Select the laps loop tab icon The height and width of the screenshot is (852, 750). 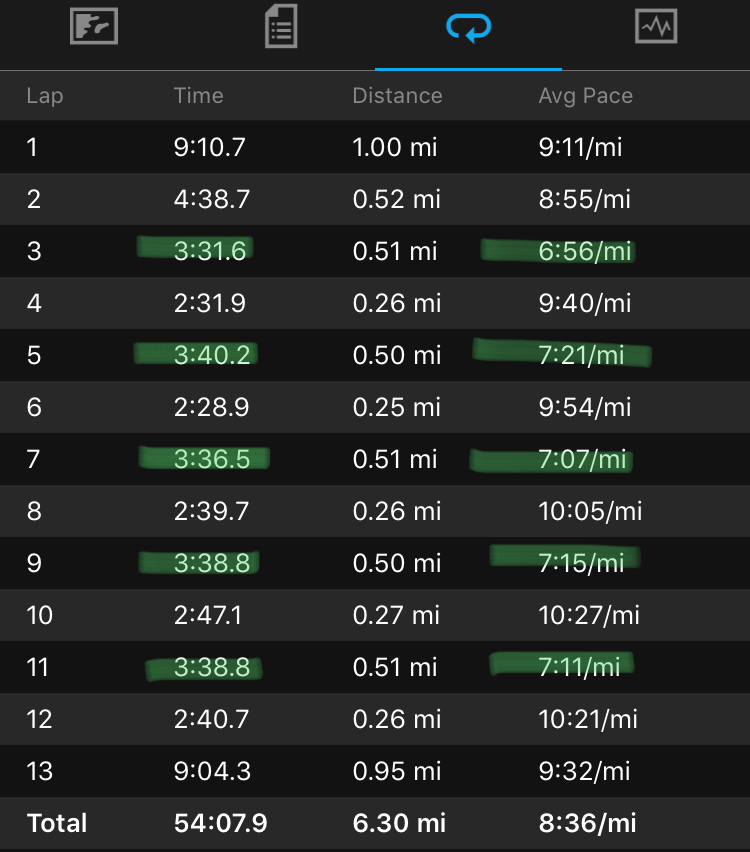468,28
